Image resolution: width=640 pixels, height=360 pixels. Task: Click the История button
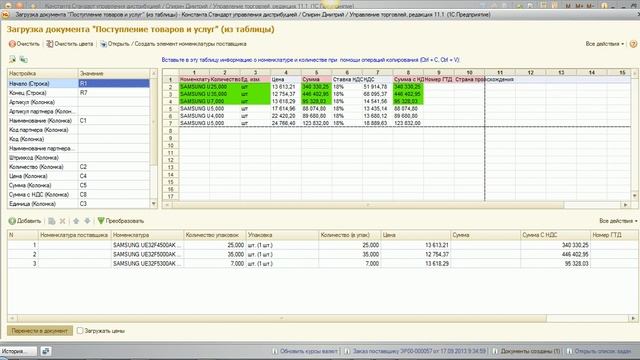(x=18, y=351)
